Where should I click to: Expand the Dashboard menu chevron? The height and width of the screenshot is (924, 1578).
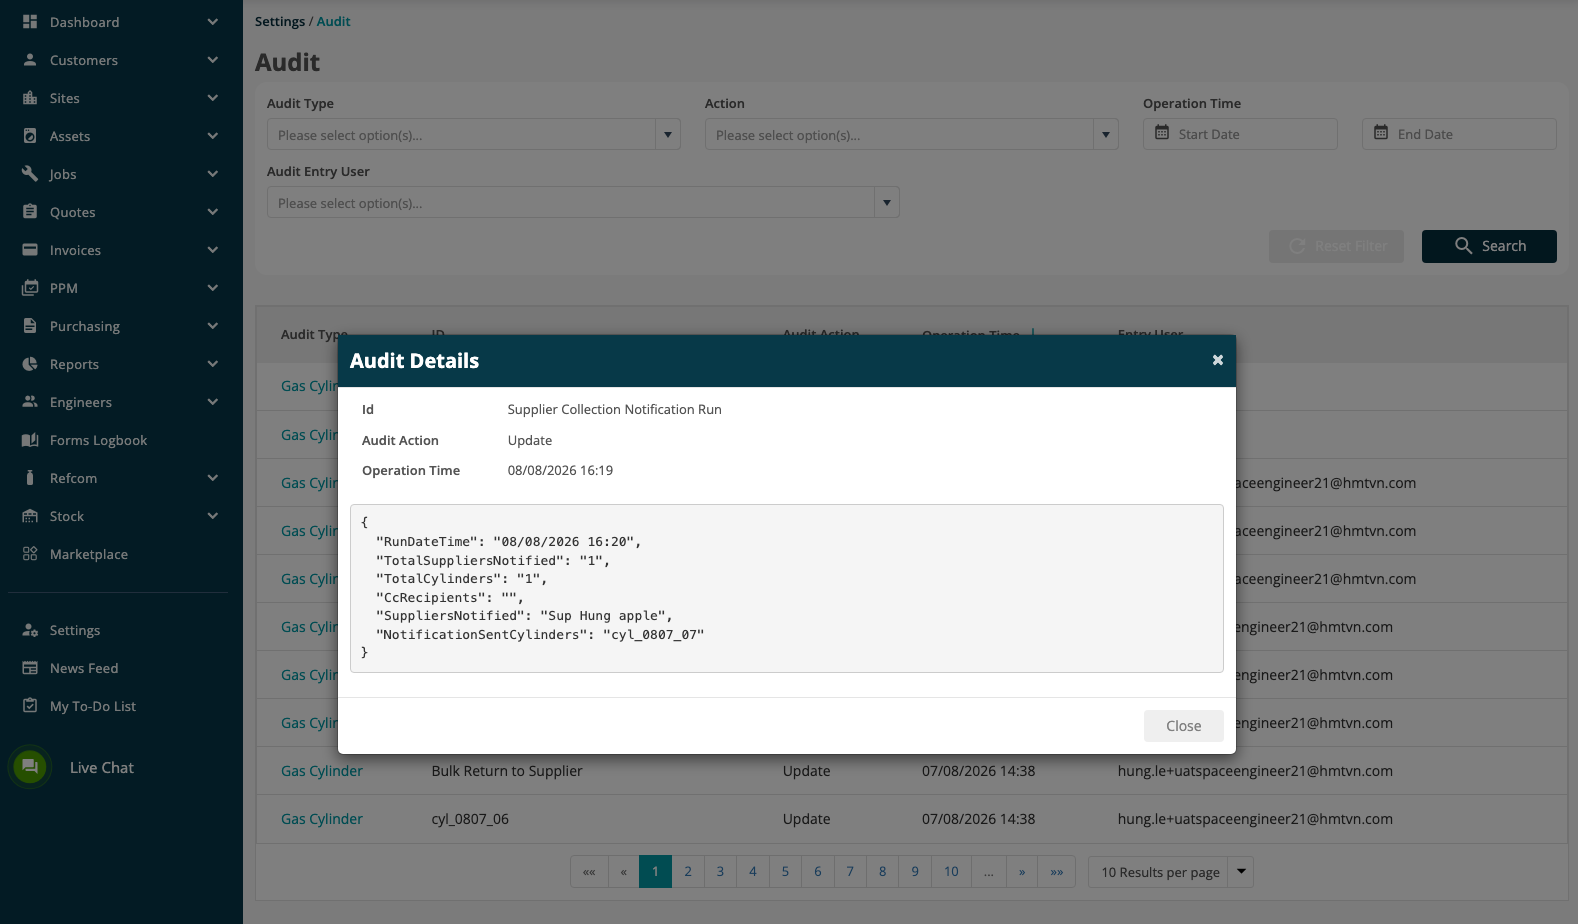pos(212,21)
